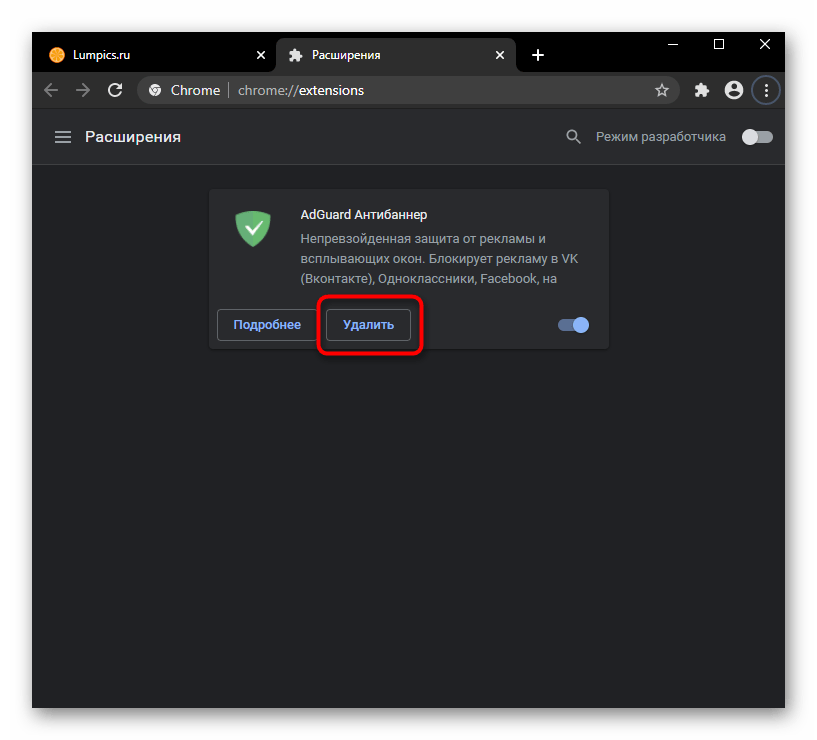Open AdGuard details via Подробнее
The width and height of the screenshot is (817, 740).
click(x=267, y=325)
